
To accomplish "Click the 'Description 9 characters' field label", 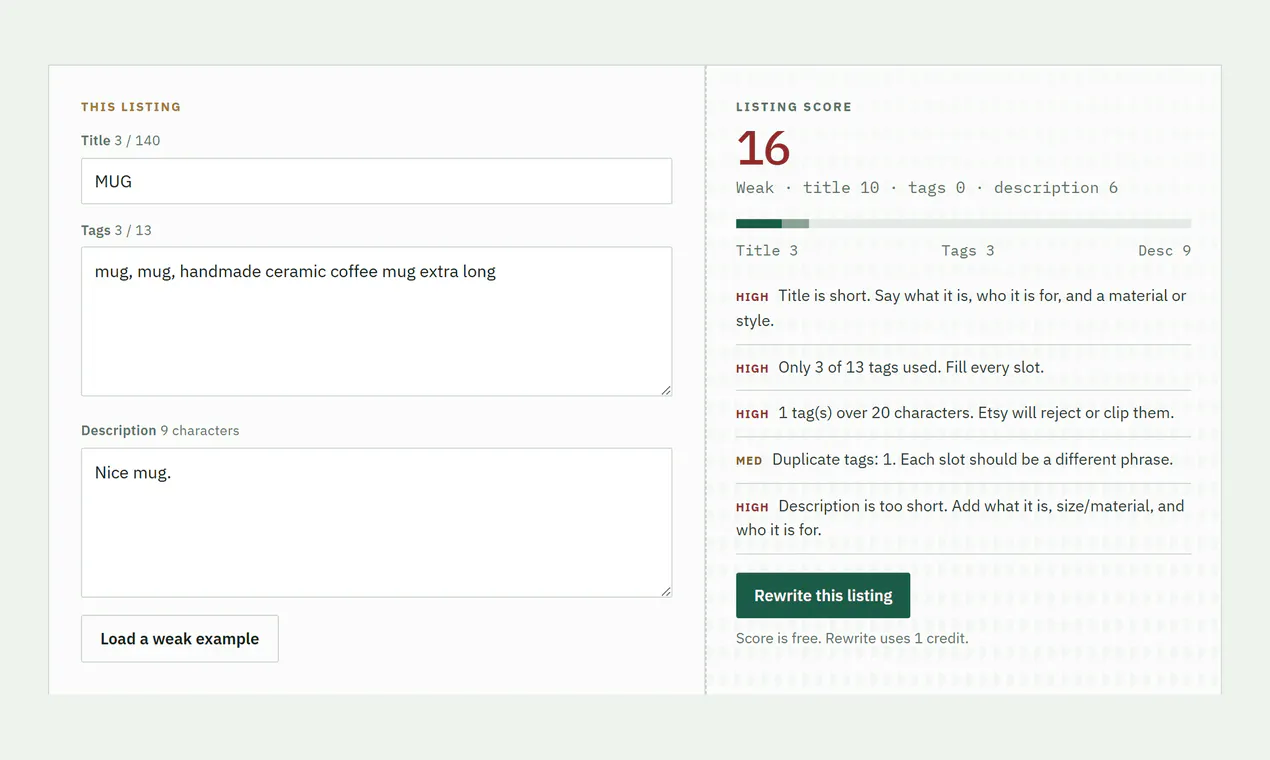I will (x=160, y=430).
